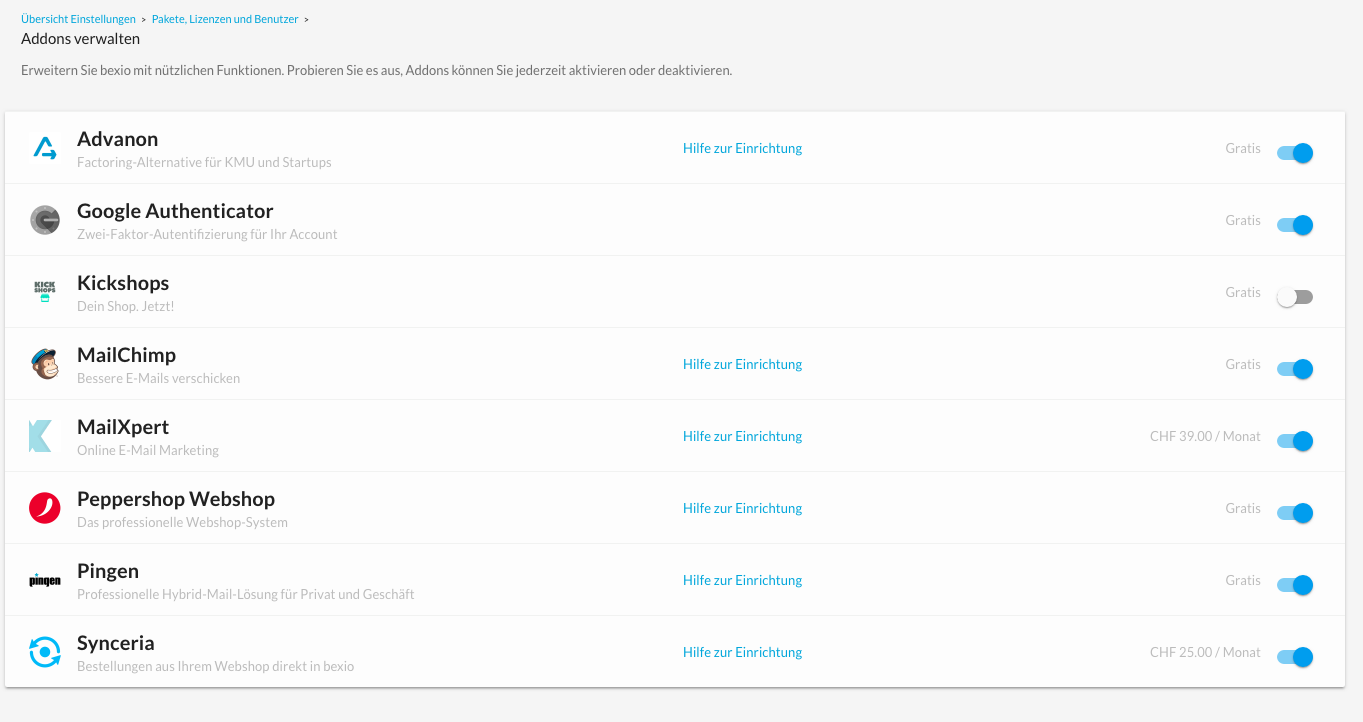Switch off the MailChimp toggle
Viewport: 1363px width, 722px height.
point(1295,369)
